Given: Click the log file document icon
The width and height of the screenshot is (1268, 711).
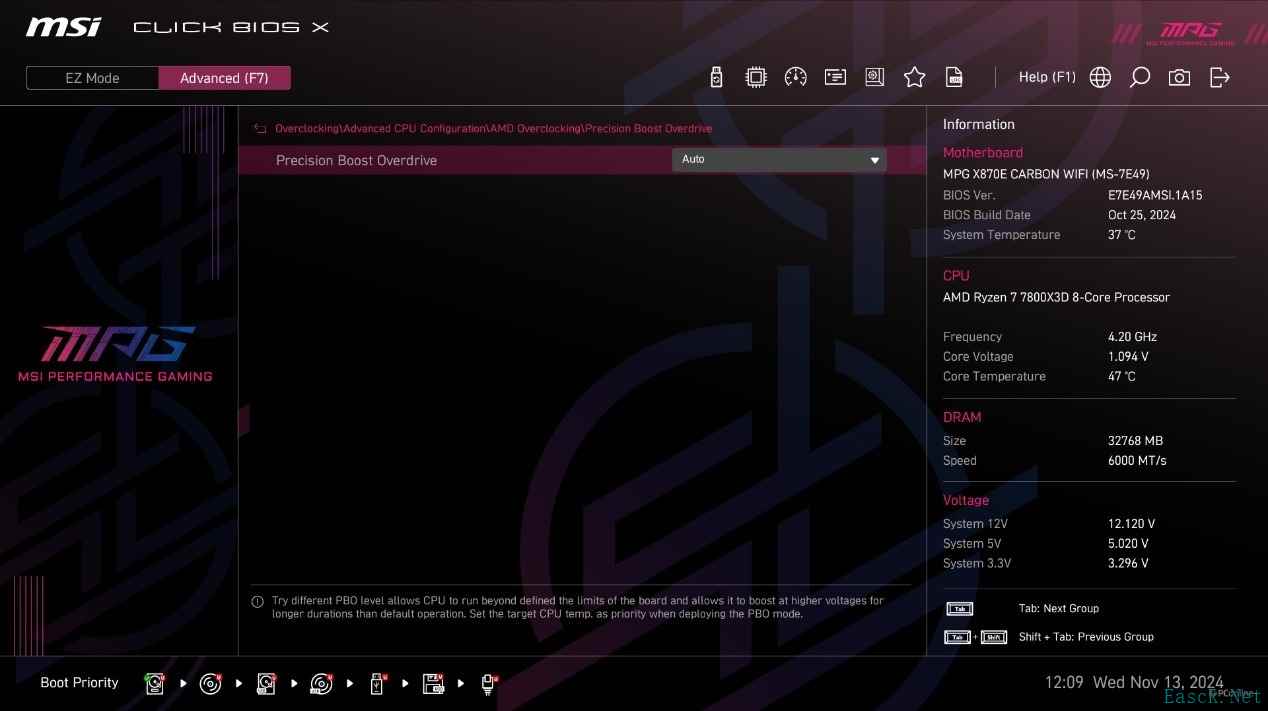Looking at the screenshot, I should click(954, 77).
